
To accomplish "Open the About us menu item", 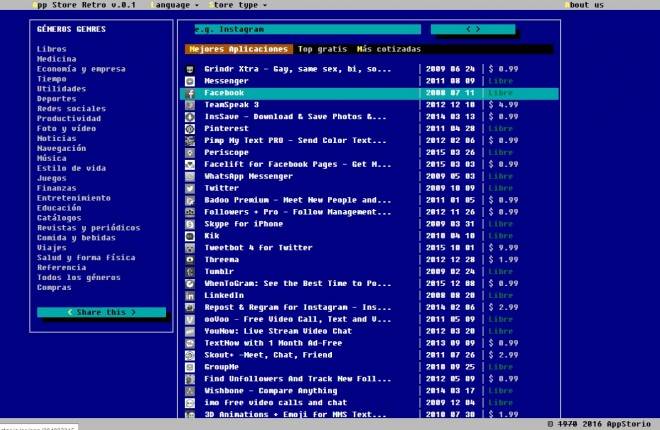I will (584, 5).
